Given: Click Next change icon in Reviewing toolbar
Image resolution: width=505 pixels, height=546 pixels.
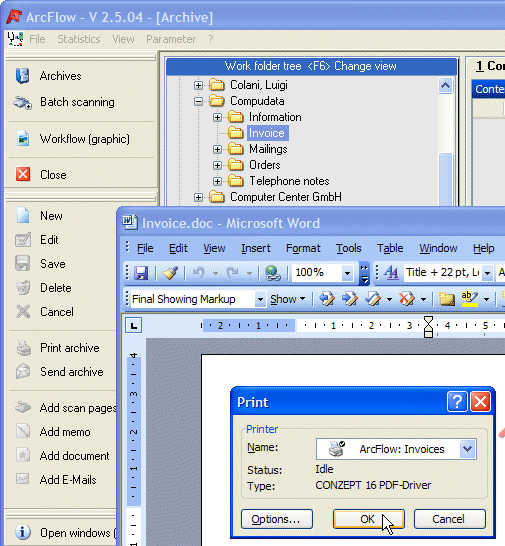Looking at the screenshot, I should click(x=350, y=299).
